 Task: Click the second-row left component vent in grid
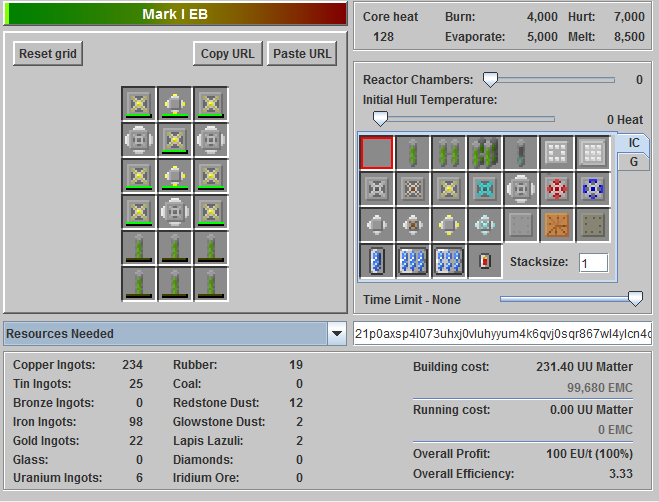pyautogui.click(x=139, y=140)
